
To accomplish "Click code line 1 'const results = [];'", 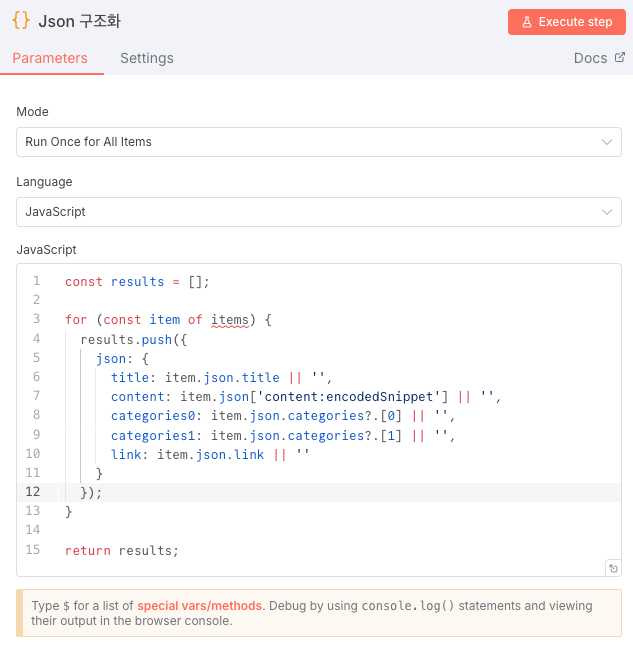I will click(x=137, y=282).
